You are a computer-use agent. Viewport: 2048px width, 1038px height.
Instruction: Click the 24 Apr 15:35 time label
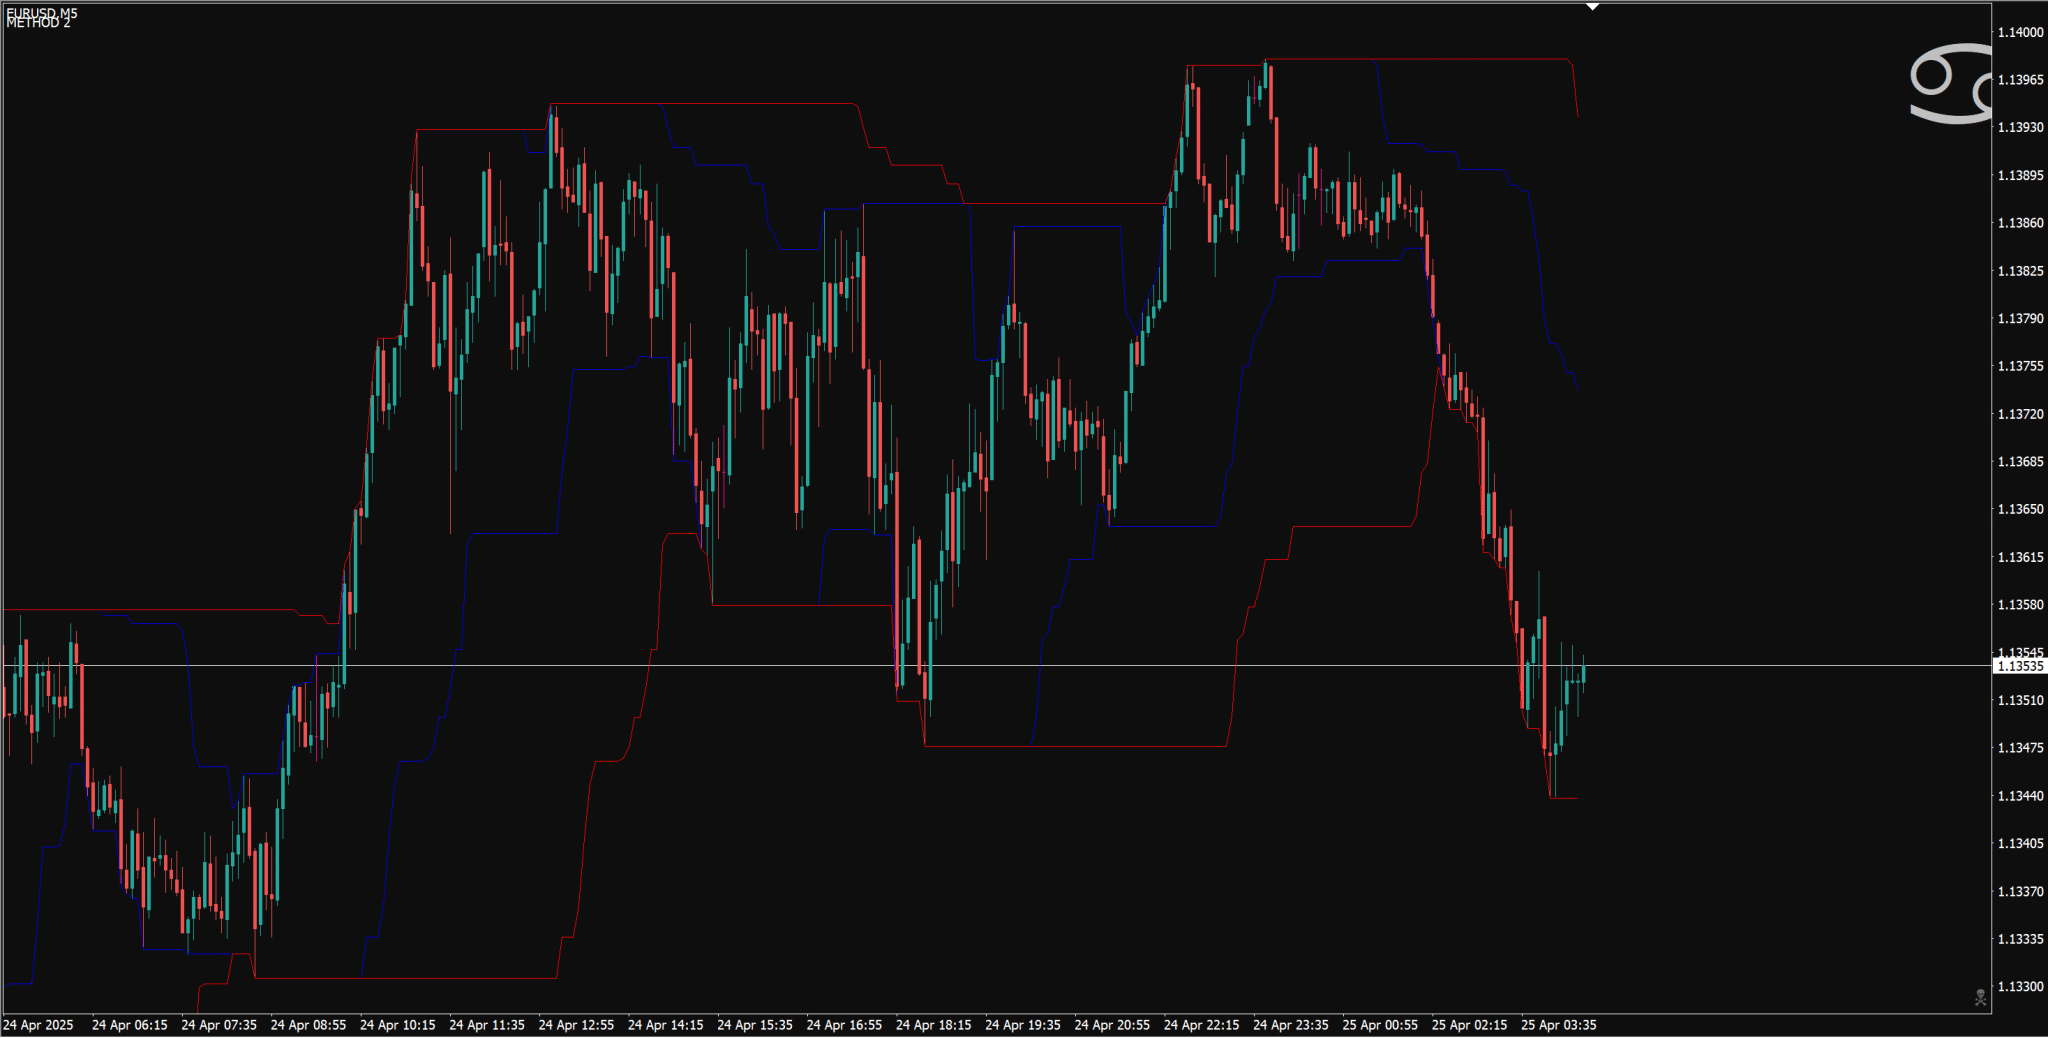point(755,1025)
